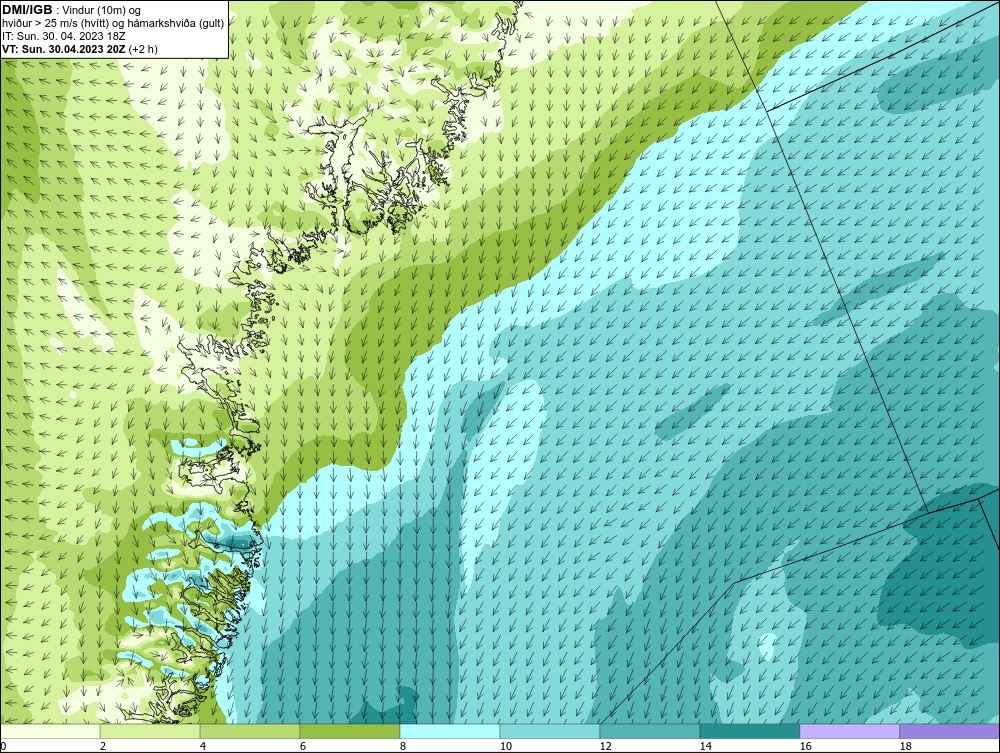Screen dimensions: 1000x753
Task: Click the '(+2 h)' forecast offset text
Action: [143, 48]
